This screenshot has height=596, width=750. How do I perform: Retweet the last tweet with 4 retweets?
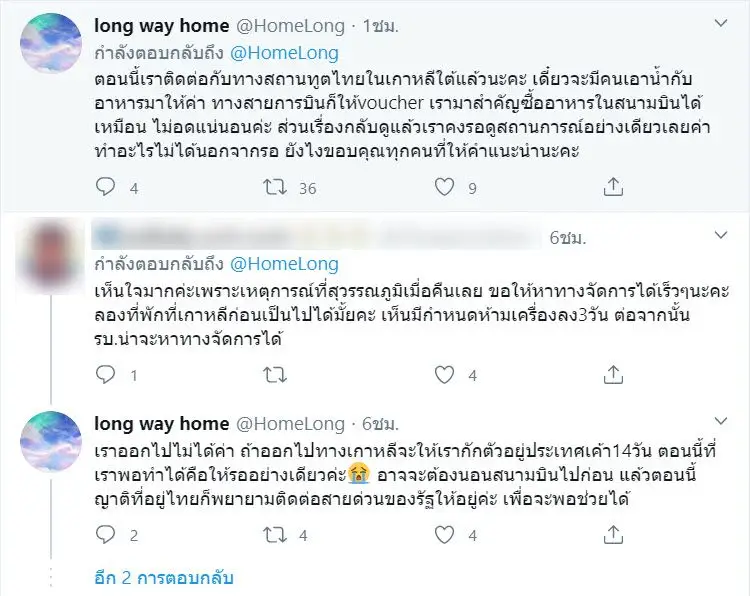pyautogui.click(x=272, y=535)
